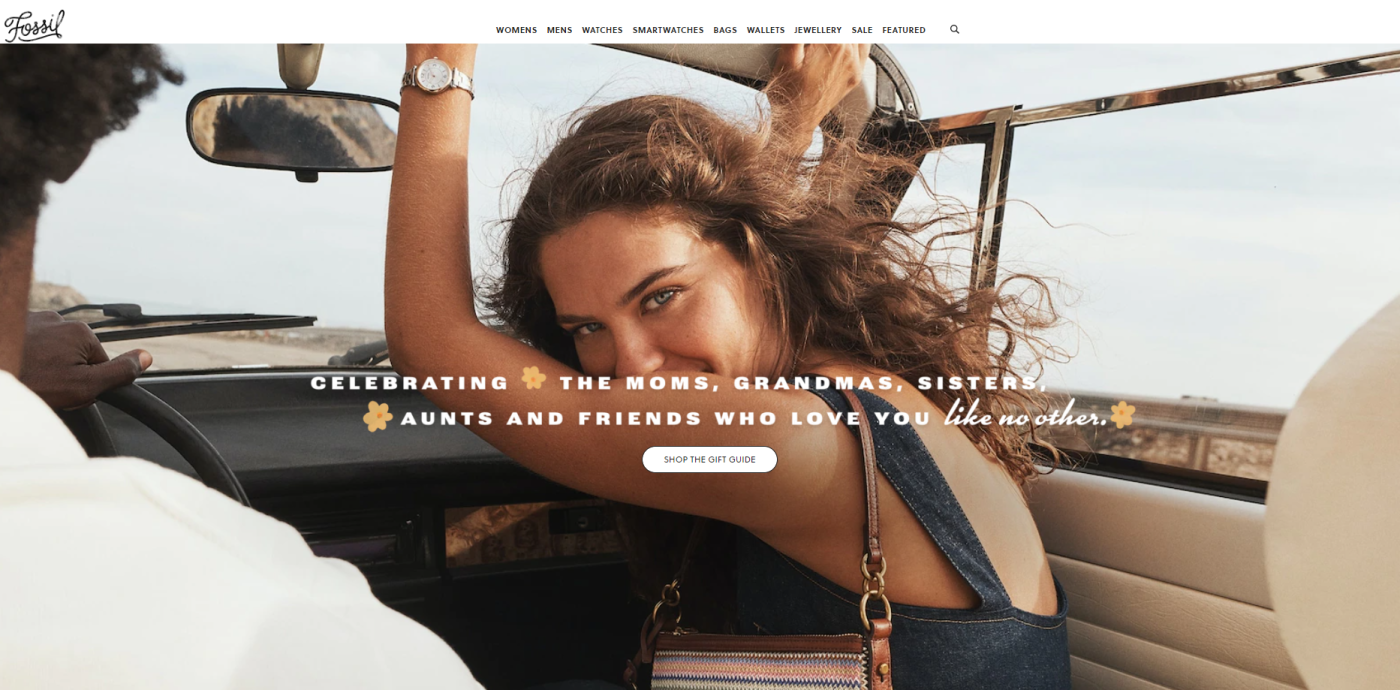Viewport: 1400px width, 690px height.
Task: Open the WOMENS menu
Action: coord(516,30)
